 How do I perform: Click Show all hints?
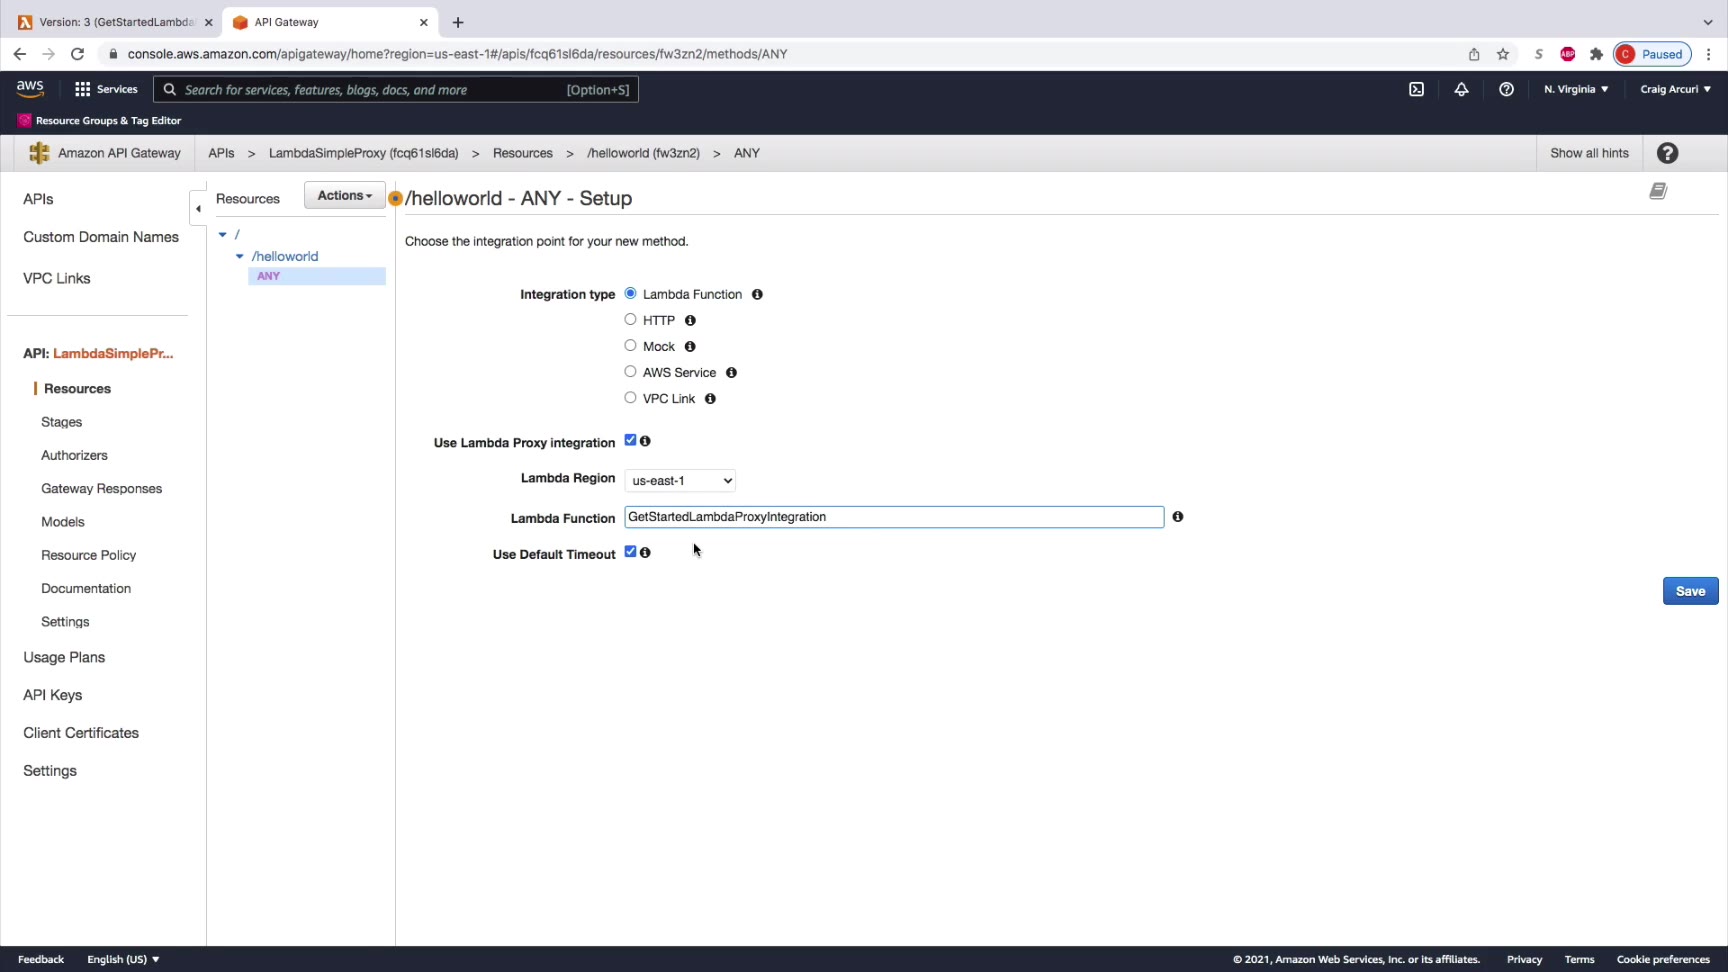click(x=1589, y=153)
